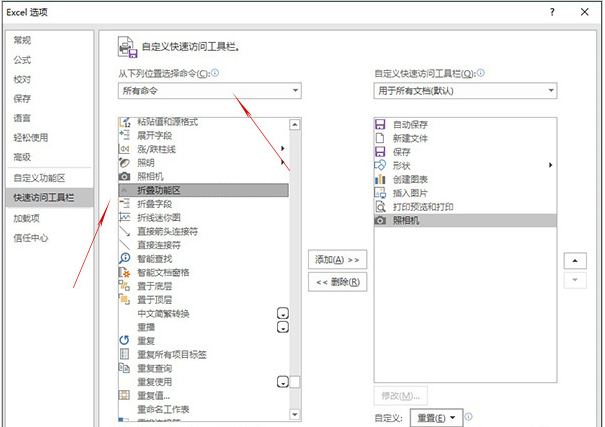Click the 形状 shapes icon
605x427 pixels.
pos(380,165)
